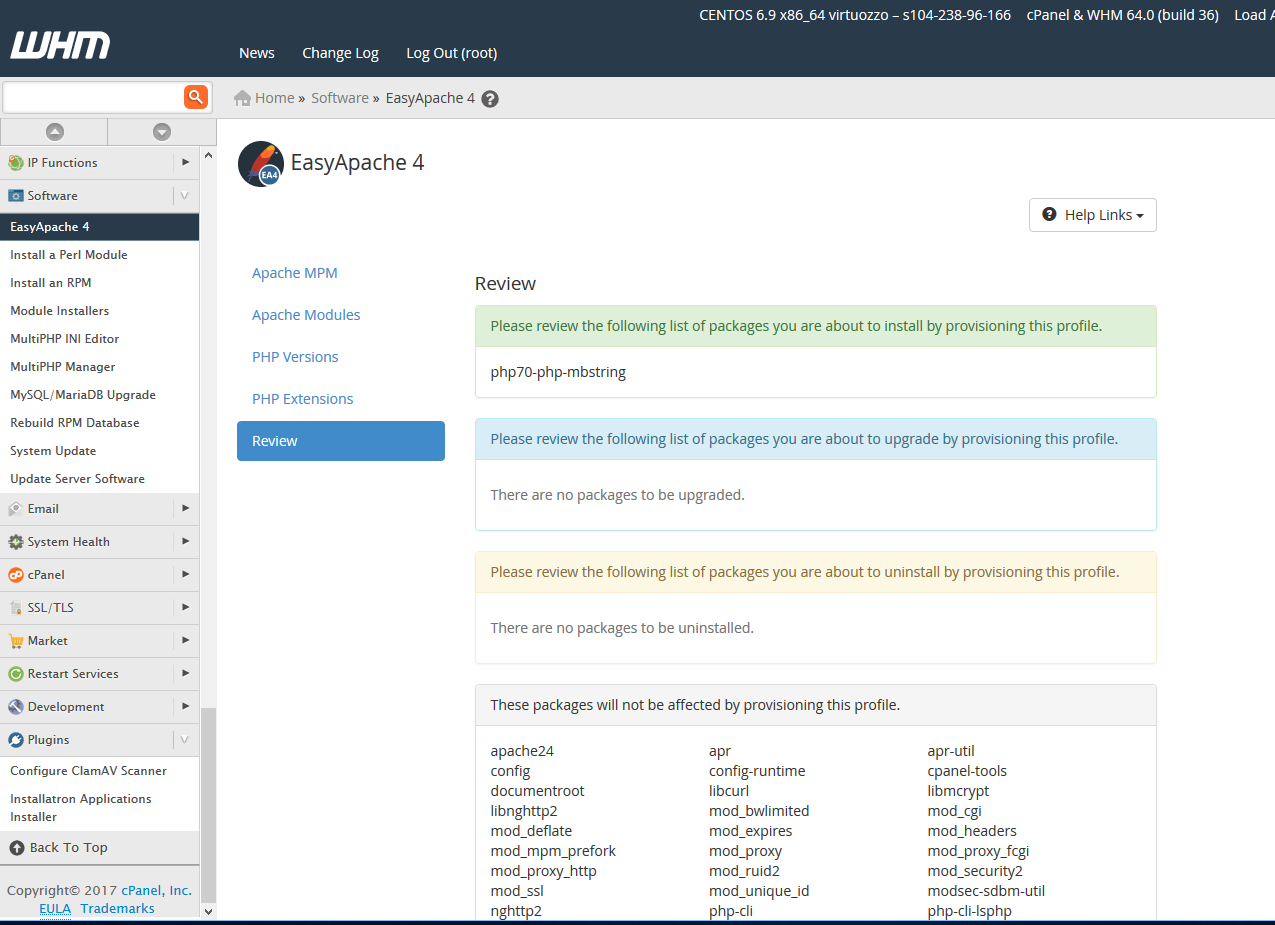The image size is (1275, 925).
Task: Expand the IP Functions section arrow
Action: point(185,162)
